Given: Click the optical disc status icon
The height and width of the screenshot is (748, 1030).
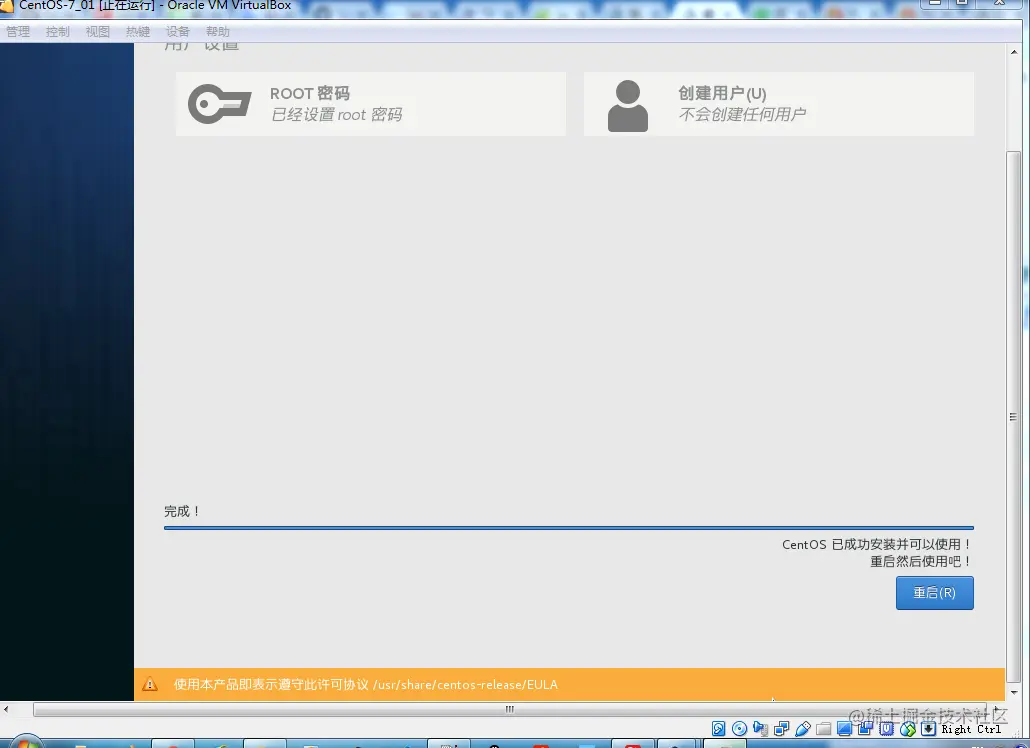Looking at the screenshot, I should [x=739, y=728].
